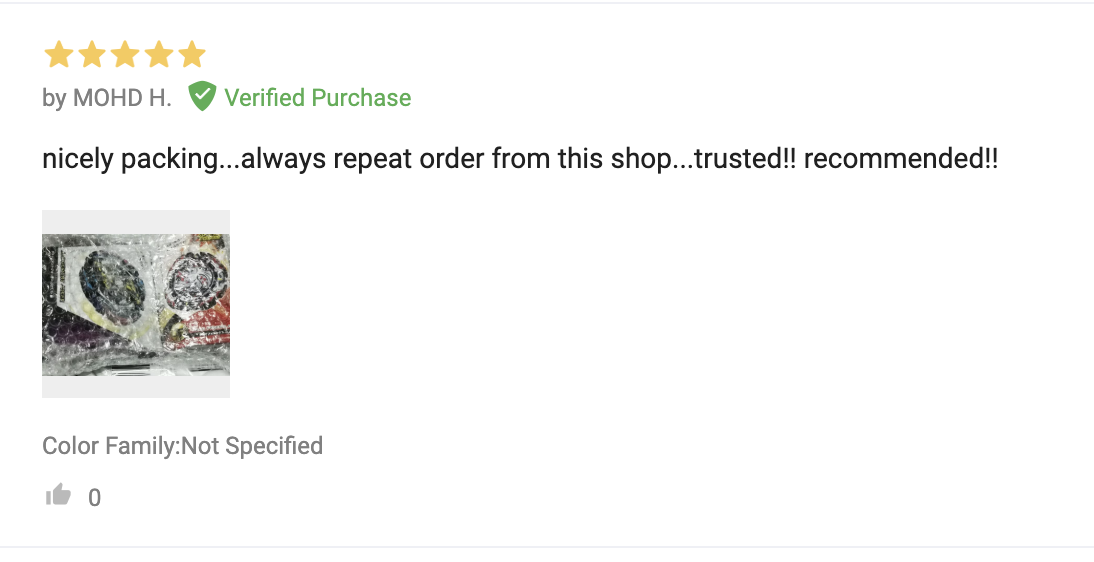Click the third rating star

[125, 54]
